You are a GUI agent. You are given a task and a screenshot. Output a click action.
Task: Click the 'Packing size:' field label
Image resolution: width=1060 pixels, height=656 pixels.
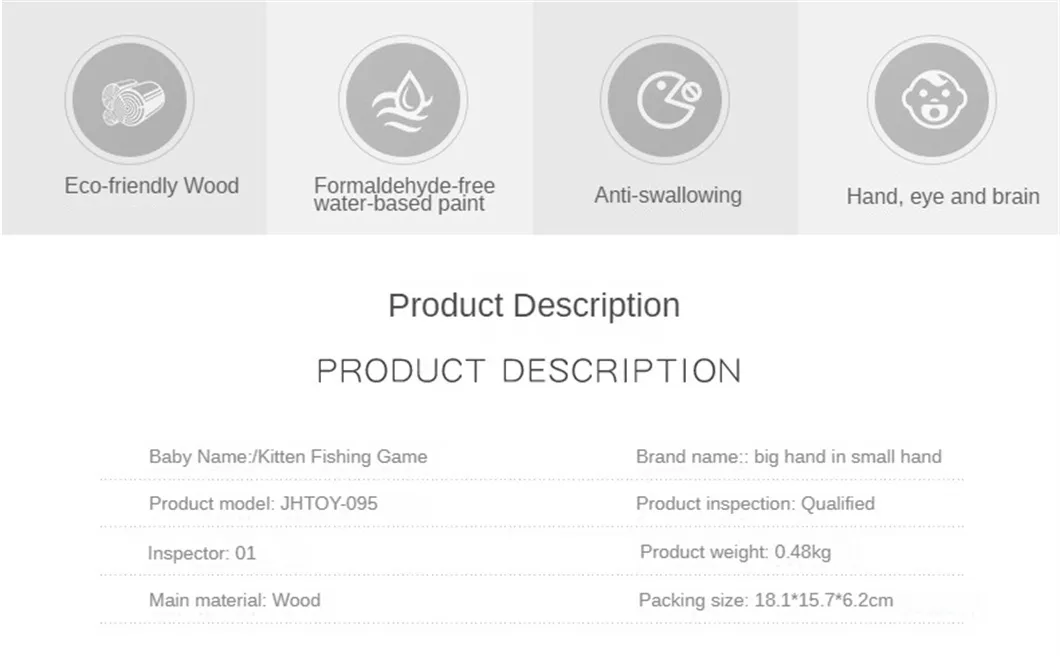[692, 601]
